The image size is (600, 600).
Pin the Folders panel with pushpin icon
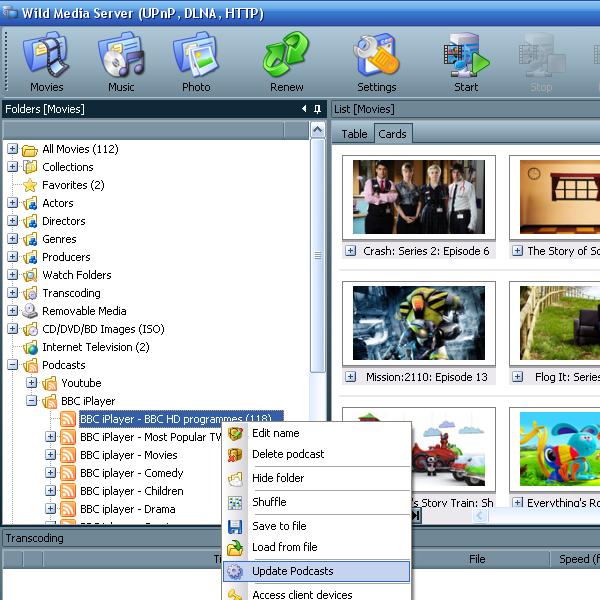(x=317, y=109)
